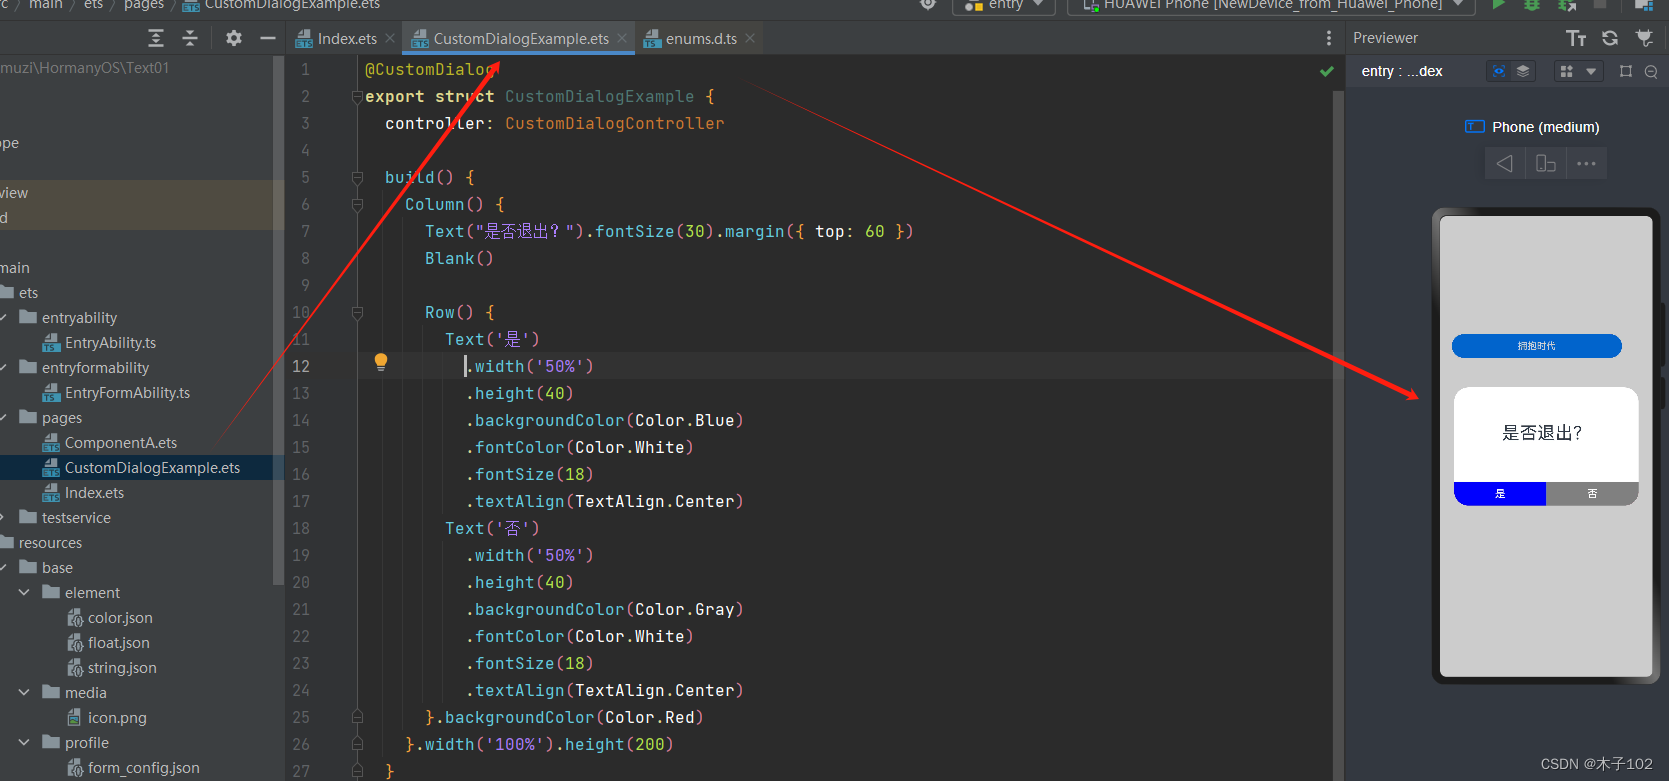Click the green checkmark inspection indicator
This screenshot has height=781, width=1669.
(x=1327, y=71)
